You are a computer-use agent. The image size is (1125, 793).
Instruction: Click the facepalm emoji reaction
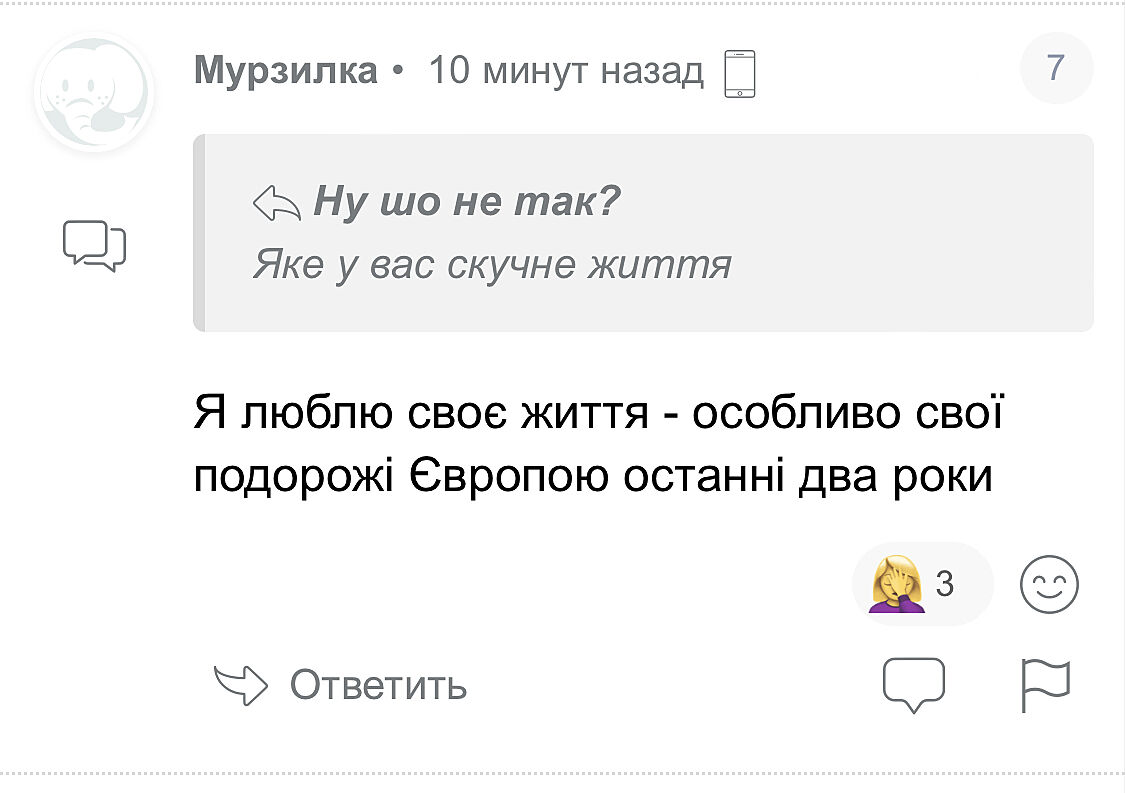[897, 584]
